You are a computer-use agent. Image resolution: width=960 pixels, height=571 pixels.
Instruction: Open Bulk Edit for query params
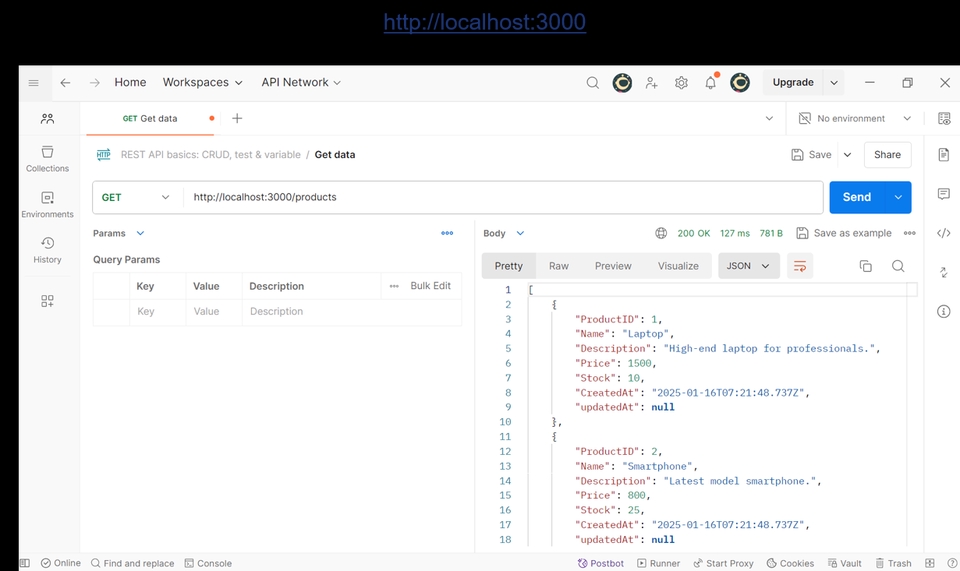click(430, 286)
